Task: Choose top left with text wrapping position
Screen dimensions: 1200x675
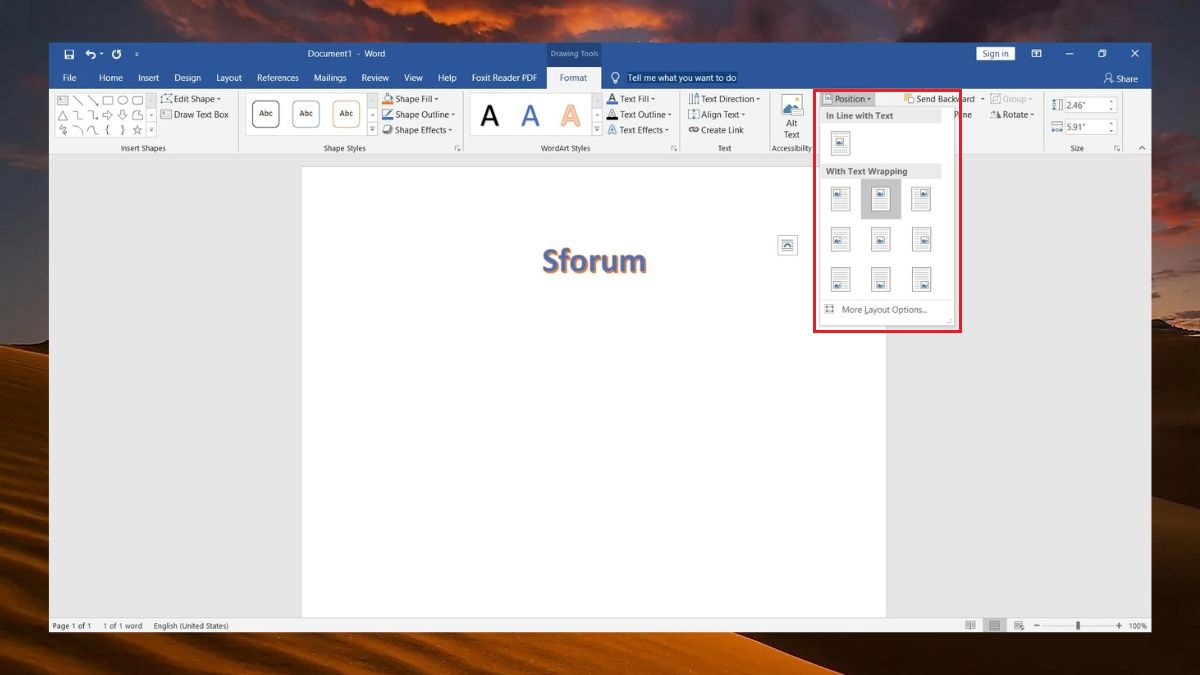Action: tap(840, 199)
